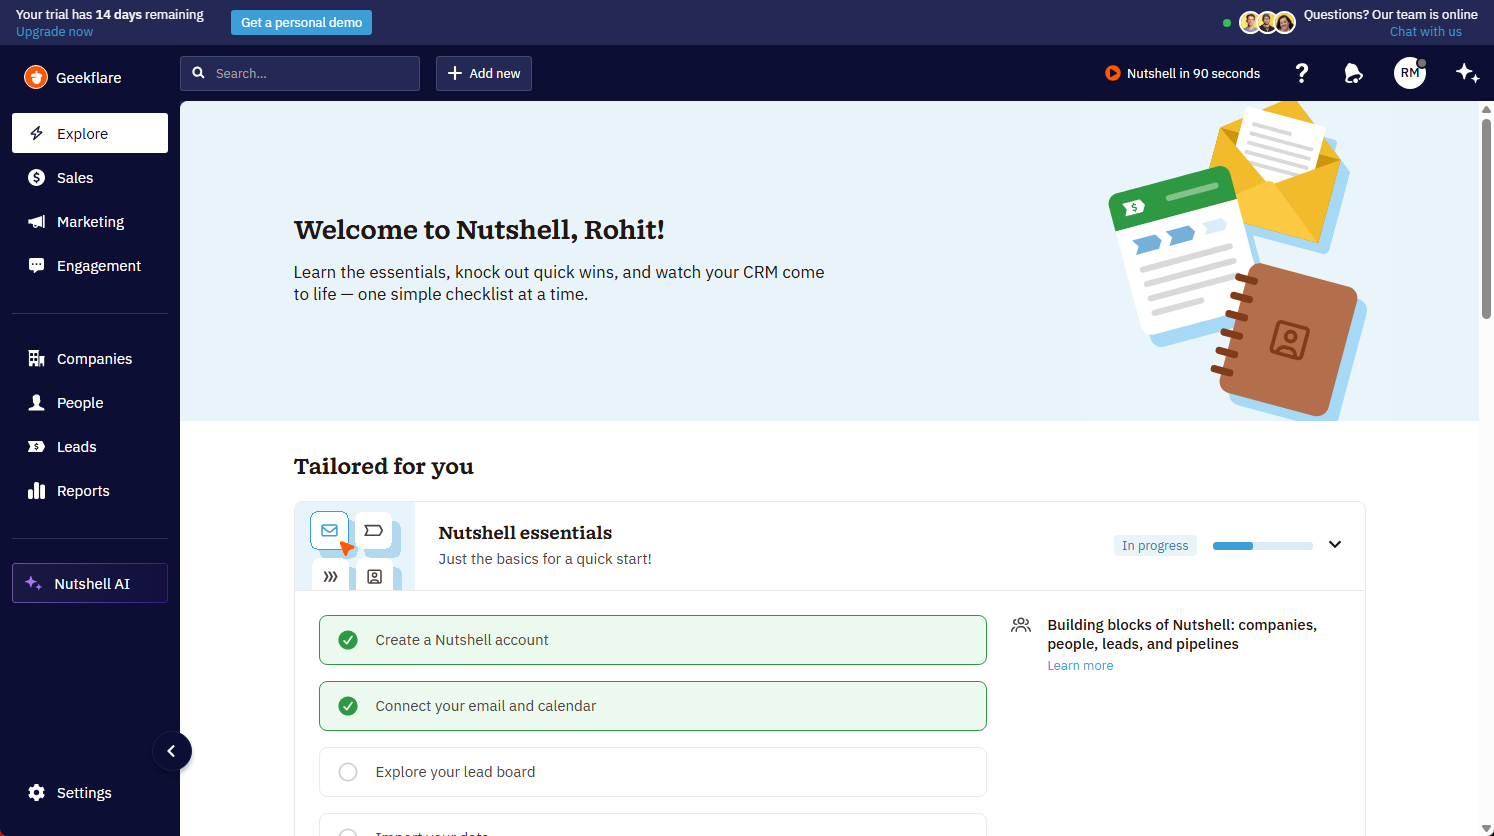Click the Upgrade now link
The height and width of the screenshot is (836, 1494).
(x=54, y=32)
